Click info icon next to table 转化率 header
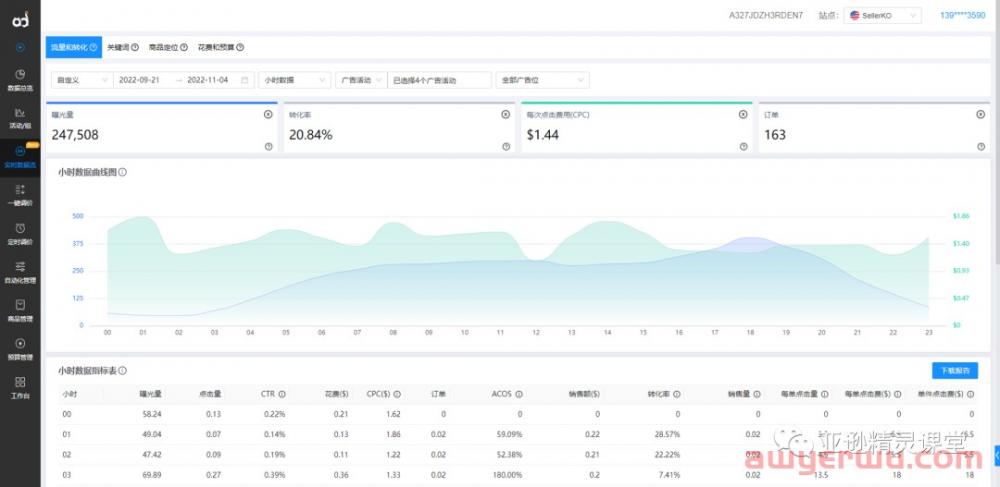Screen dimensions: 1000x487 (676, 395)
